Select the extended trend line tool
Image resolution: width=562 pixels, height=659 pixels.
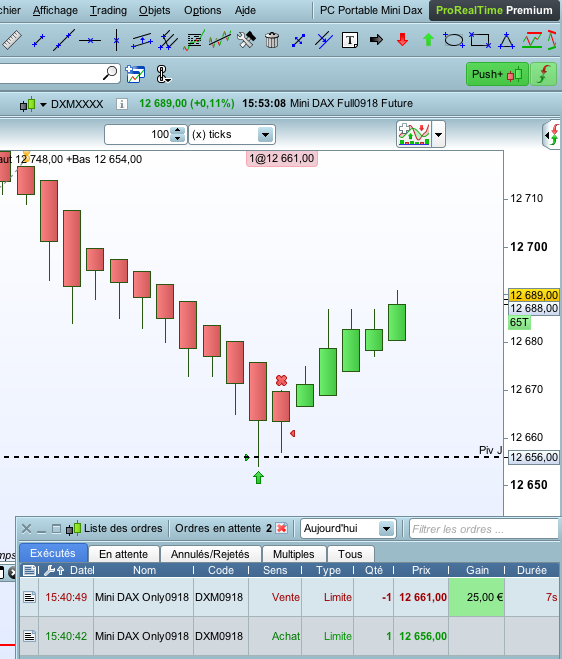pyautogui.click(x=64, y=40)
